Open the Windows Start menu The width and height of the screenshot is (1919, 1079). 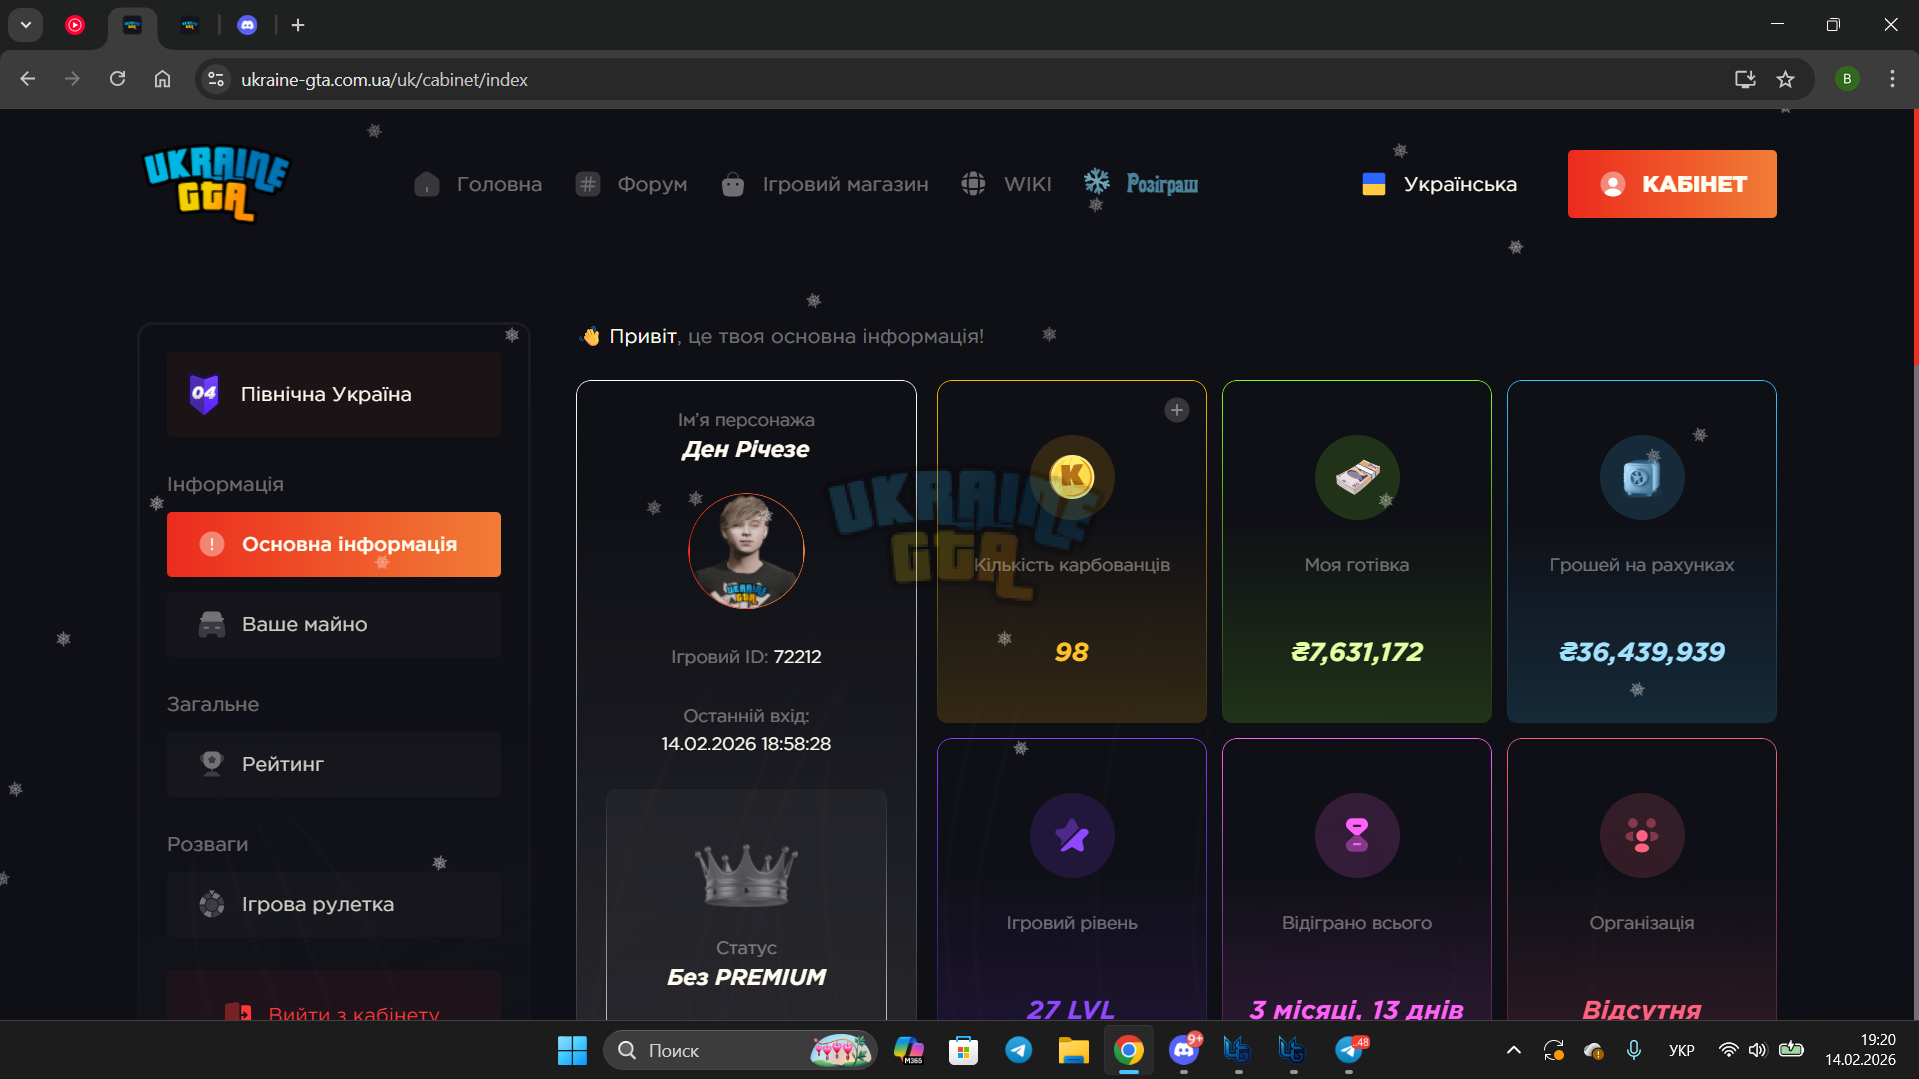(572, 1050)
